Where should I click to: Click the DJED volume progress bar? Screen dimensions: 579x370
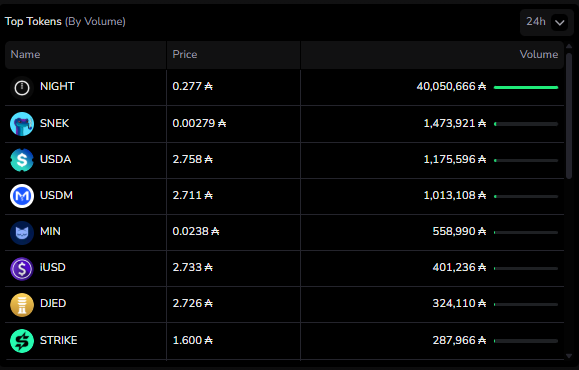coord(526,305)
